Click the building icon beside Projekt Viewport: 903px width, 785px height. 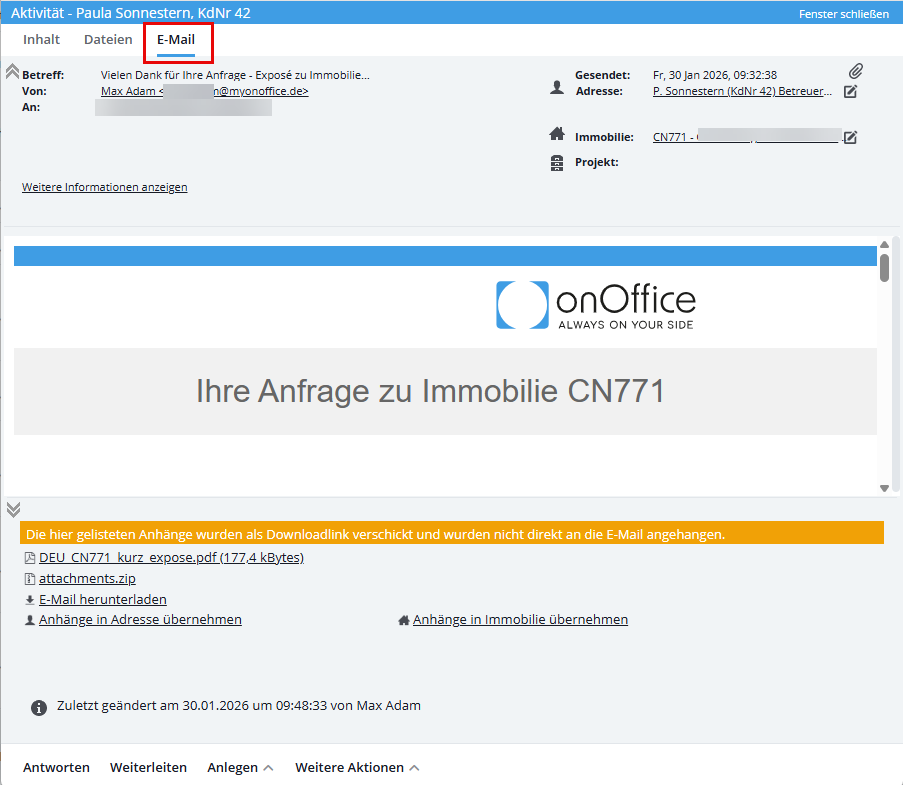click(x=557, y=162)
